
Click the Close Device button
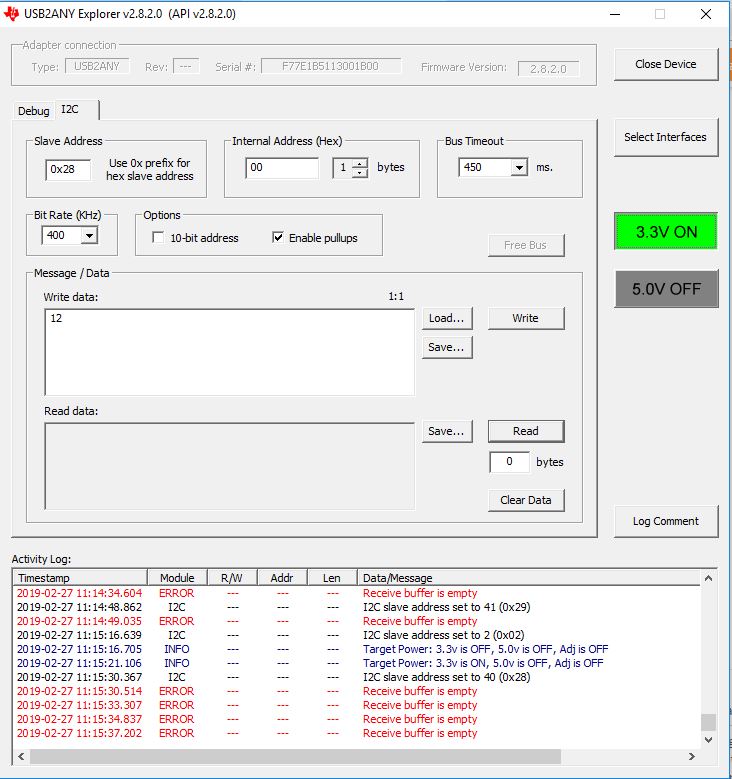[665, 64]
